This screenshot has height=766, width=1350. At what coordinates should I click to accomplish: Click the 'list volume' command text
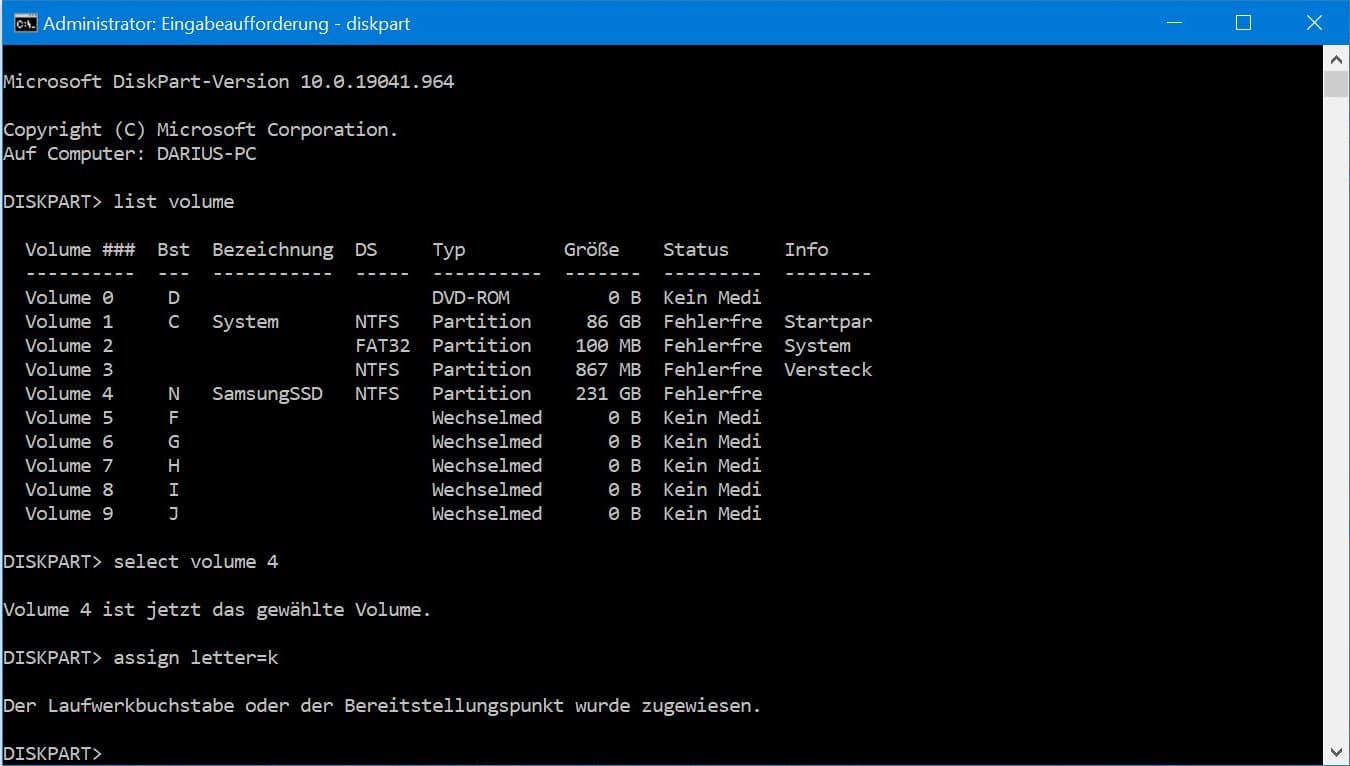coord(173,202)
